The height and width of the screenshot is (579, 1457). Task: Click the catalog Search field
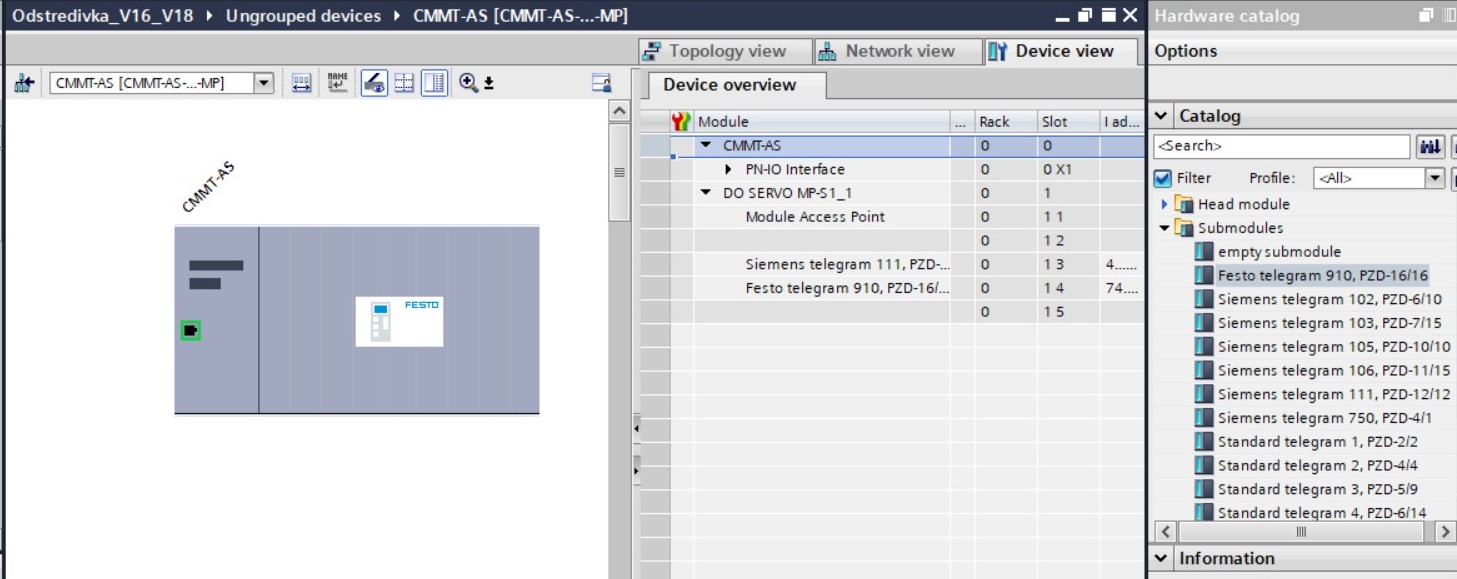pos(1281,146)
